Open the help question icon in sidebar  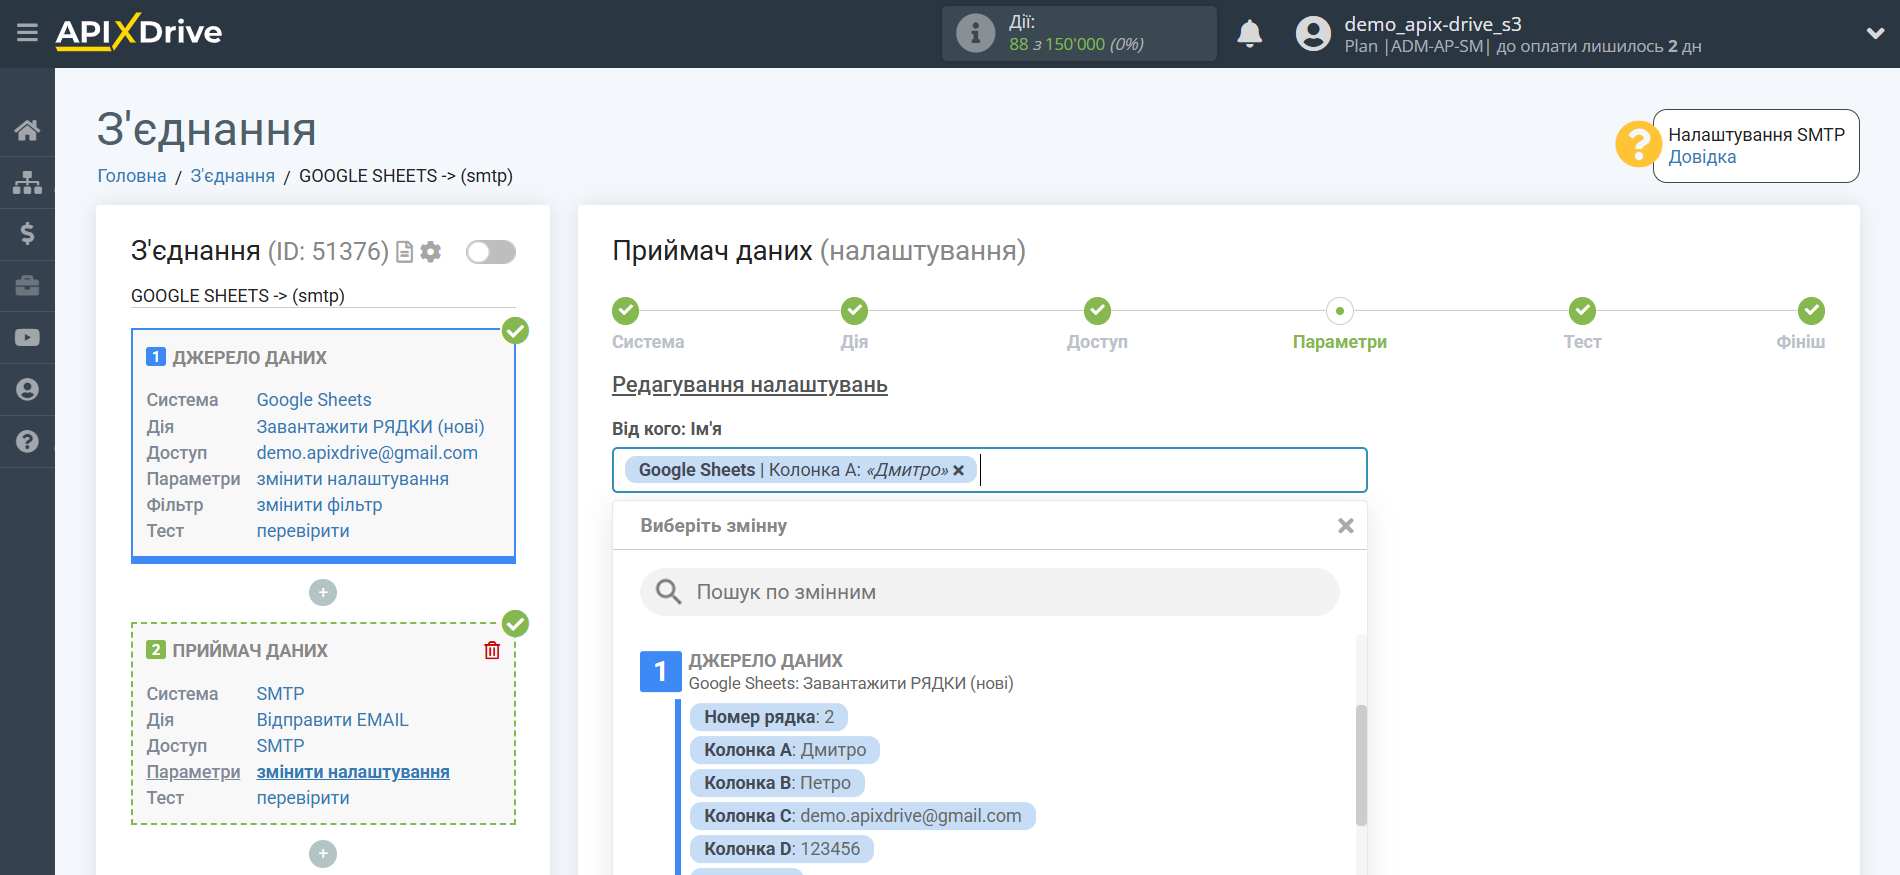27,442
